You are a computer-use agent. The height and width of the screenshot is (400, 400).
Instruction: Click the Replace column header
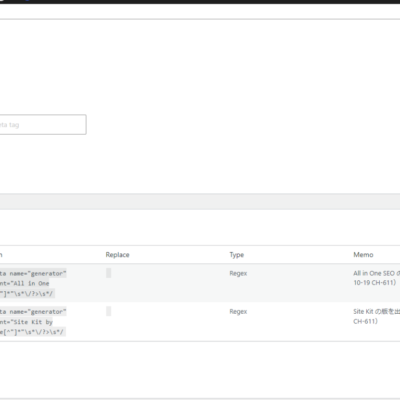tap(117, 255)
